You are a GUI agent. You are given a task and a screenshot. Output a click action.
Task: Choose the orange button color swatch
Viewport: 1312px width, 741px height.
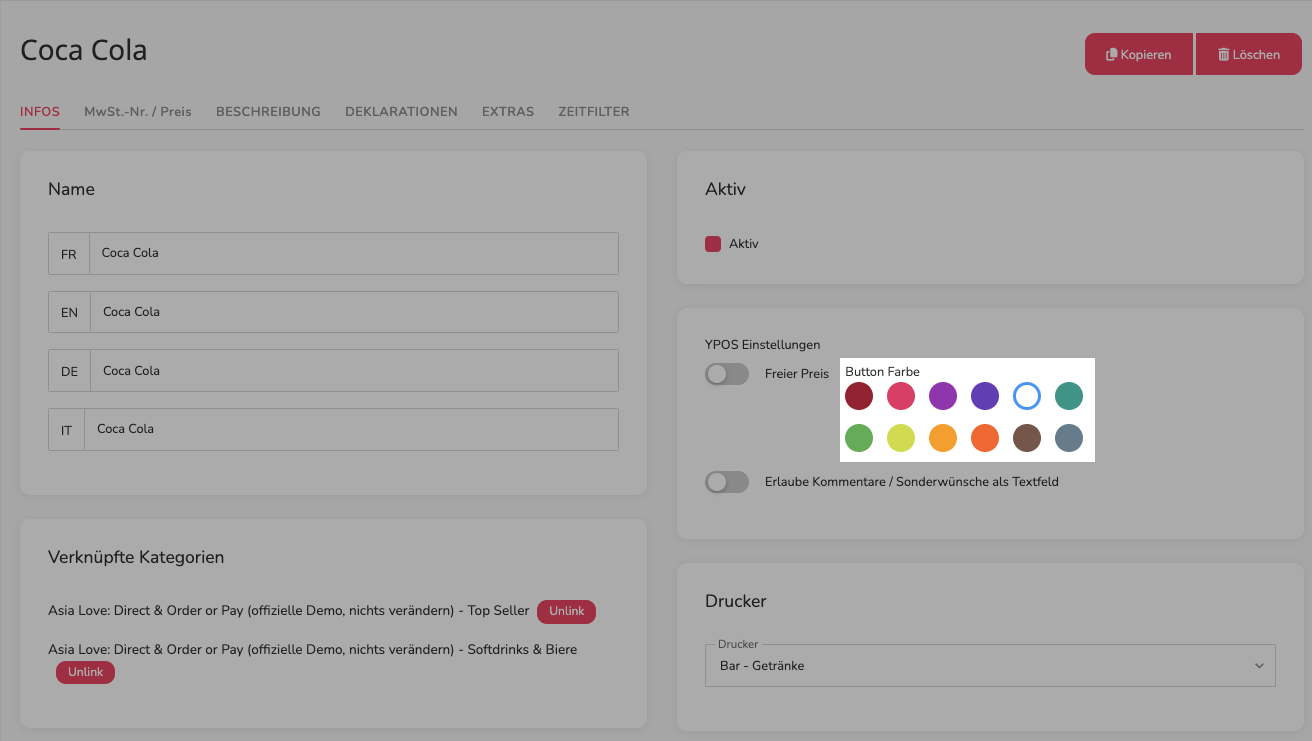943,438
